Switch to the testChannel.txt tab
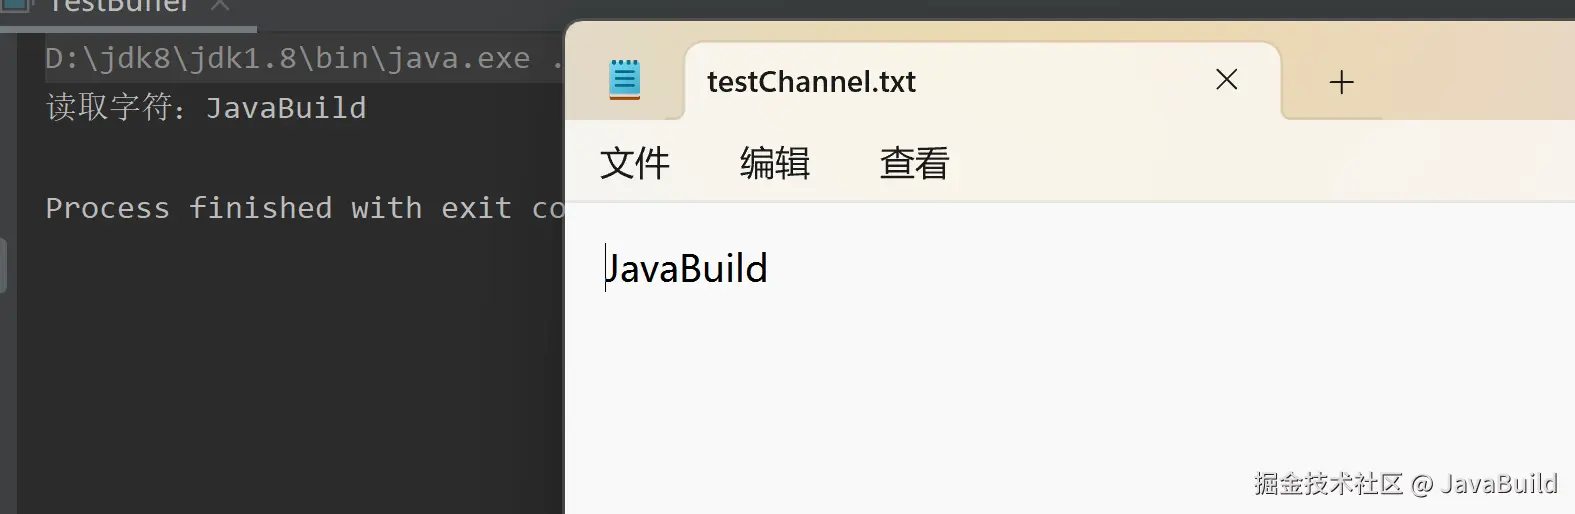Screen dimensions: 1575x514 pyautogui.click(x=811, y=82)
